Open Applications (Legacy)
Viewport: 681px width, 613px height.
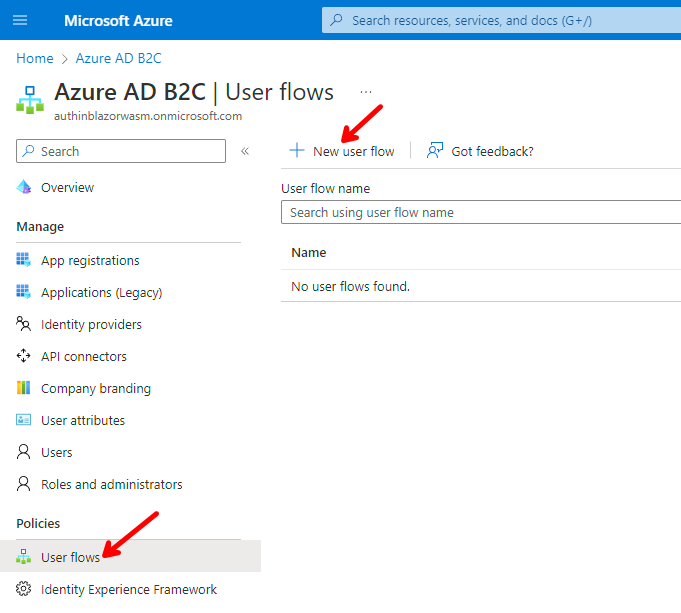[102, 293]
